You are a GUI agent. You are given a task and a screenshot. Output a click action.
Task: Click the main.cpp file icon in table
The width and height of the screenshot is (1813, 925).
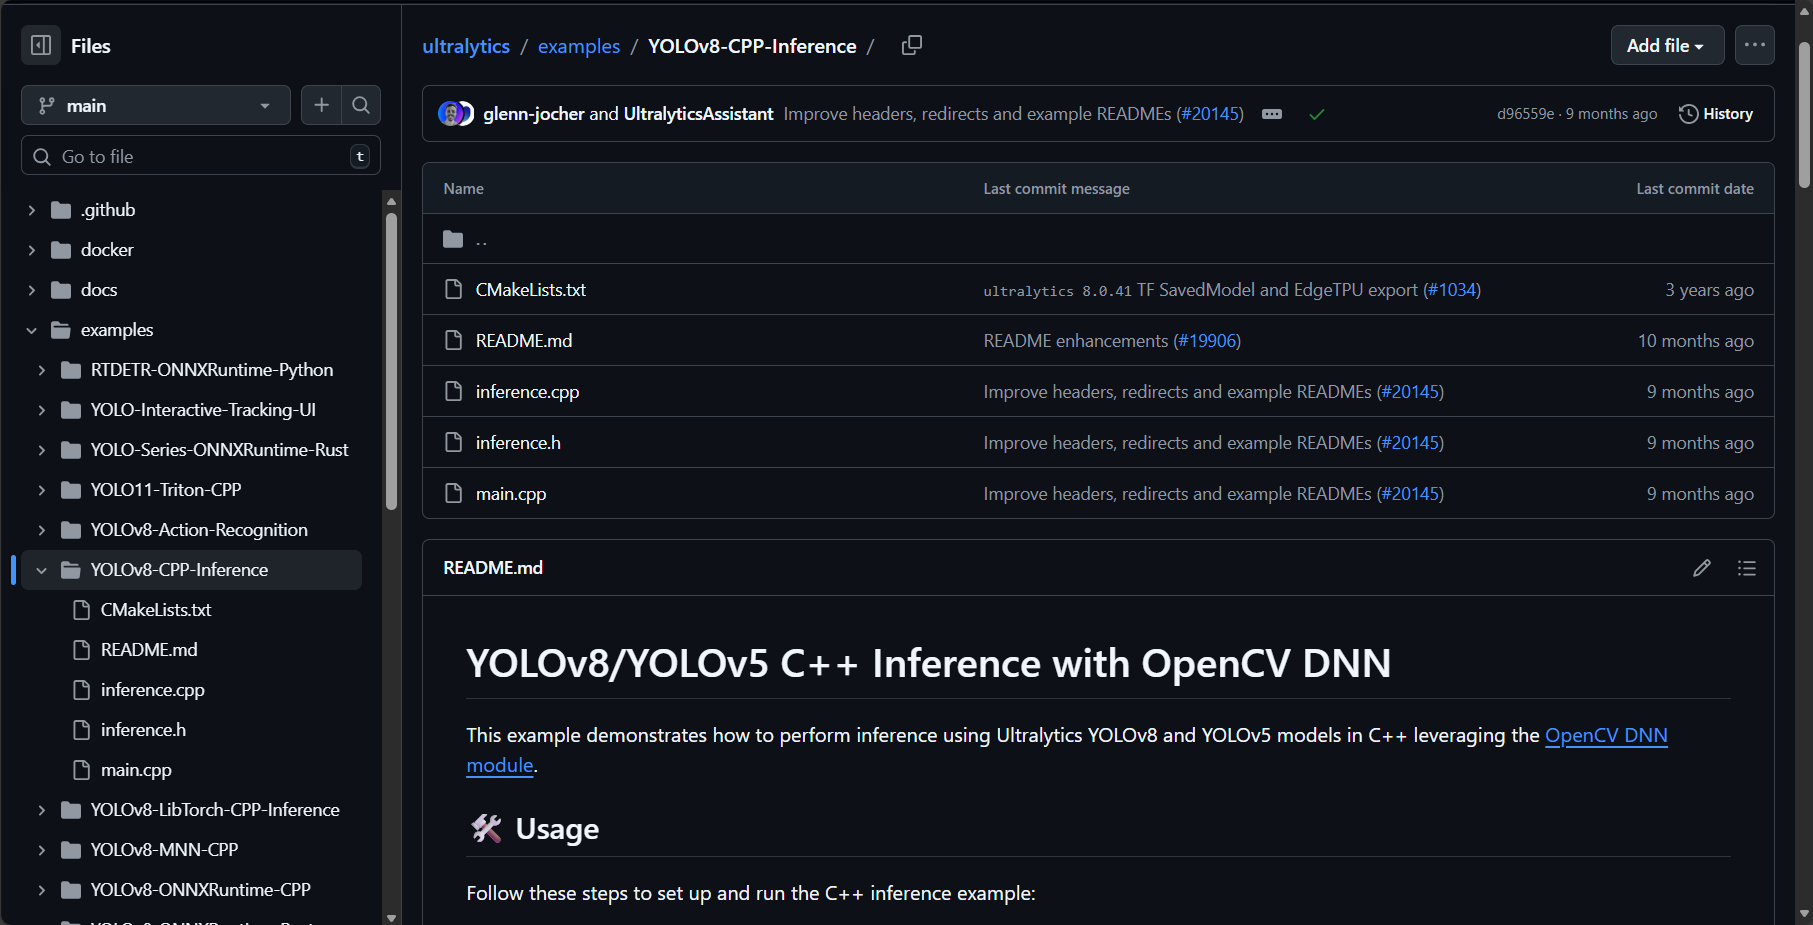(x=453, y=494)
